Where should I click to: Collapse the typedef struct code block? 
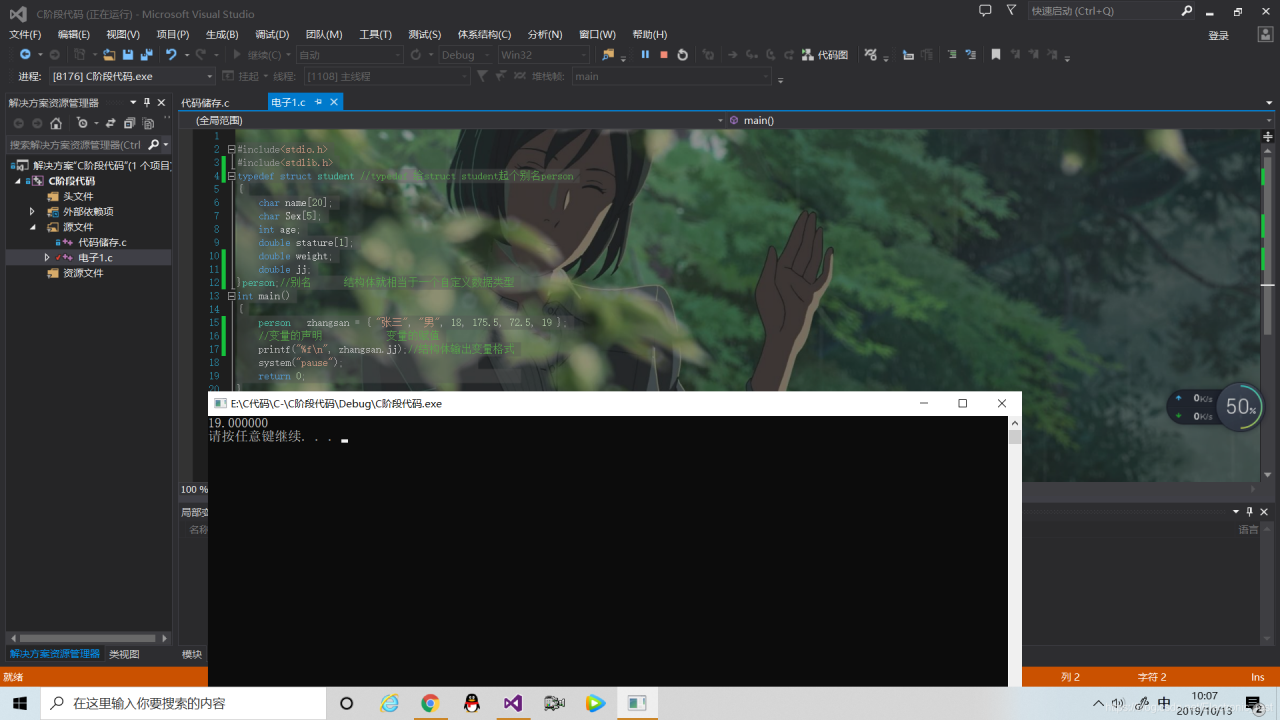pyautogui.click(x=232, y=176)
